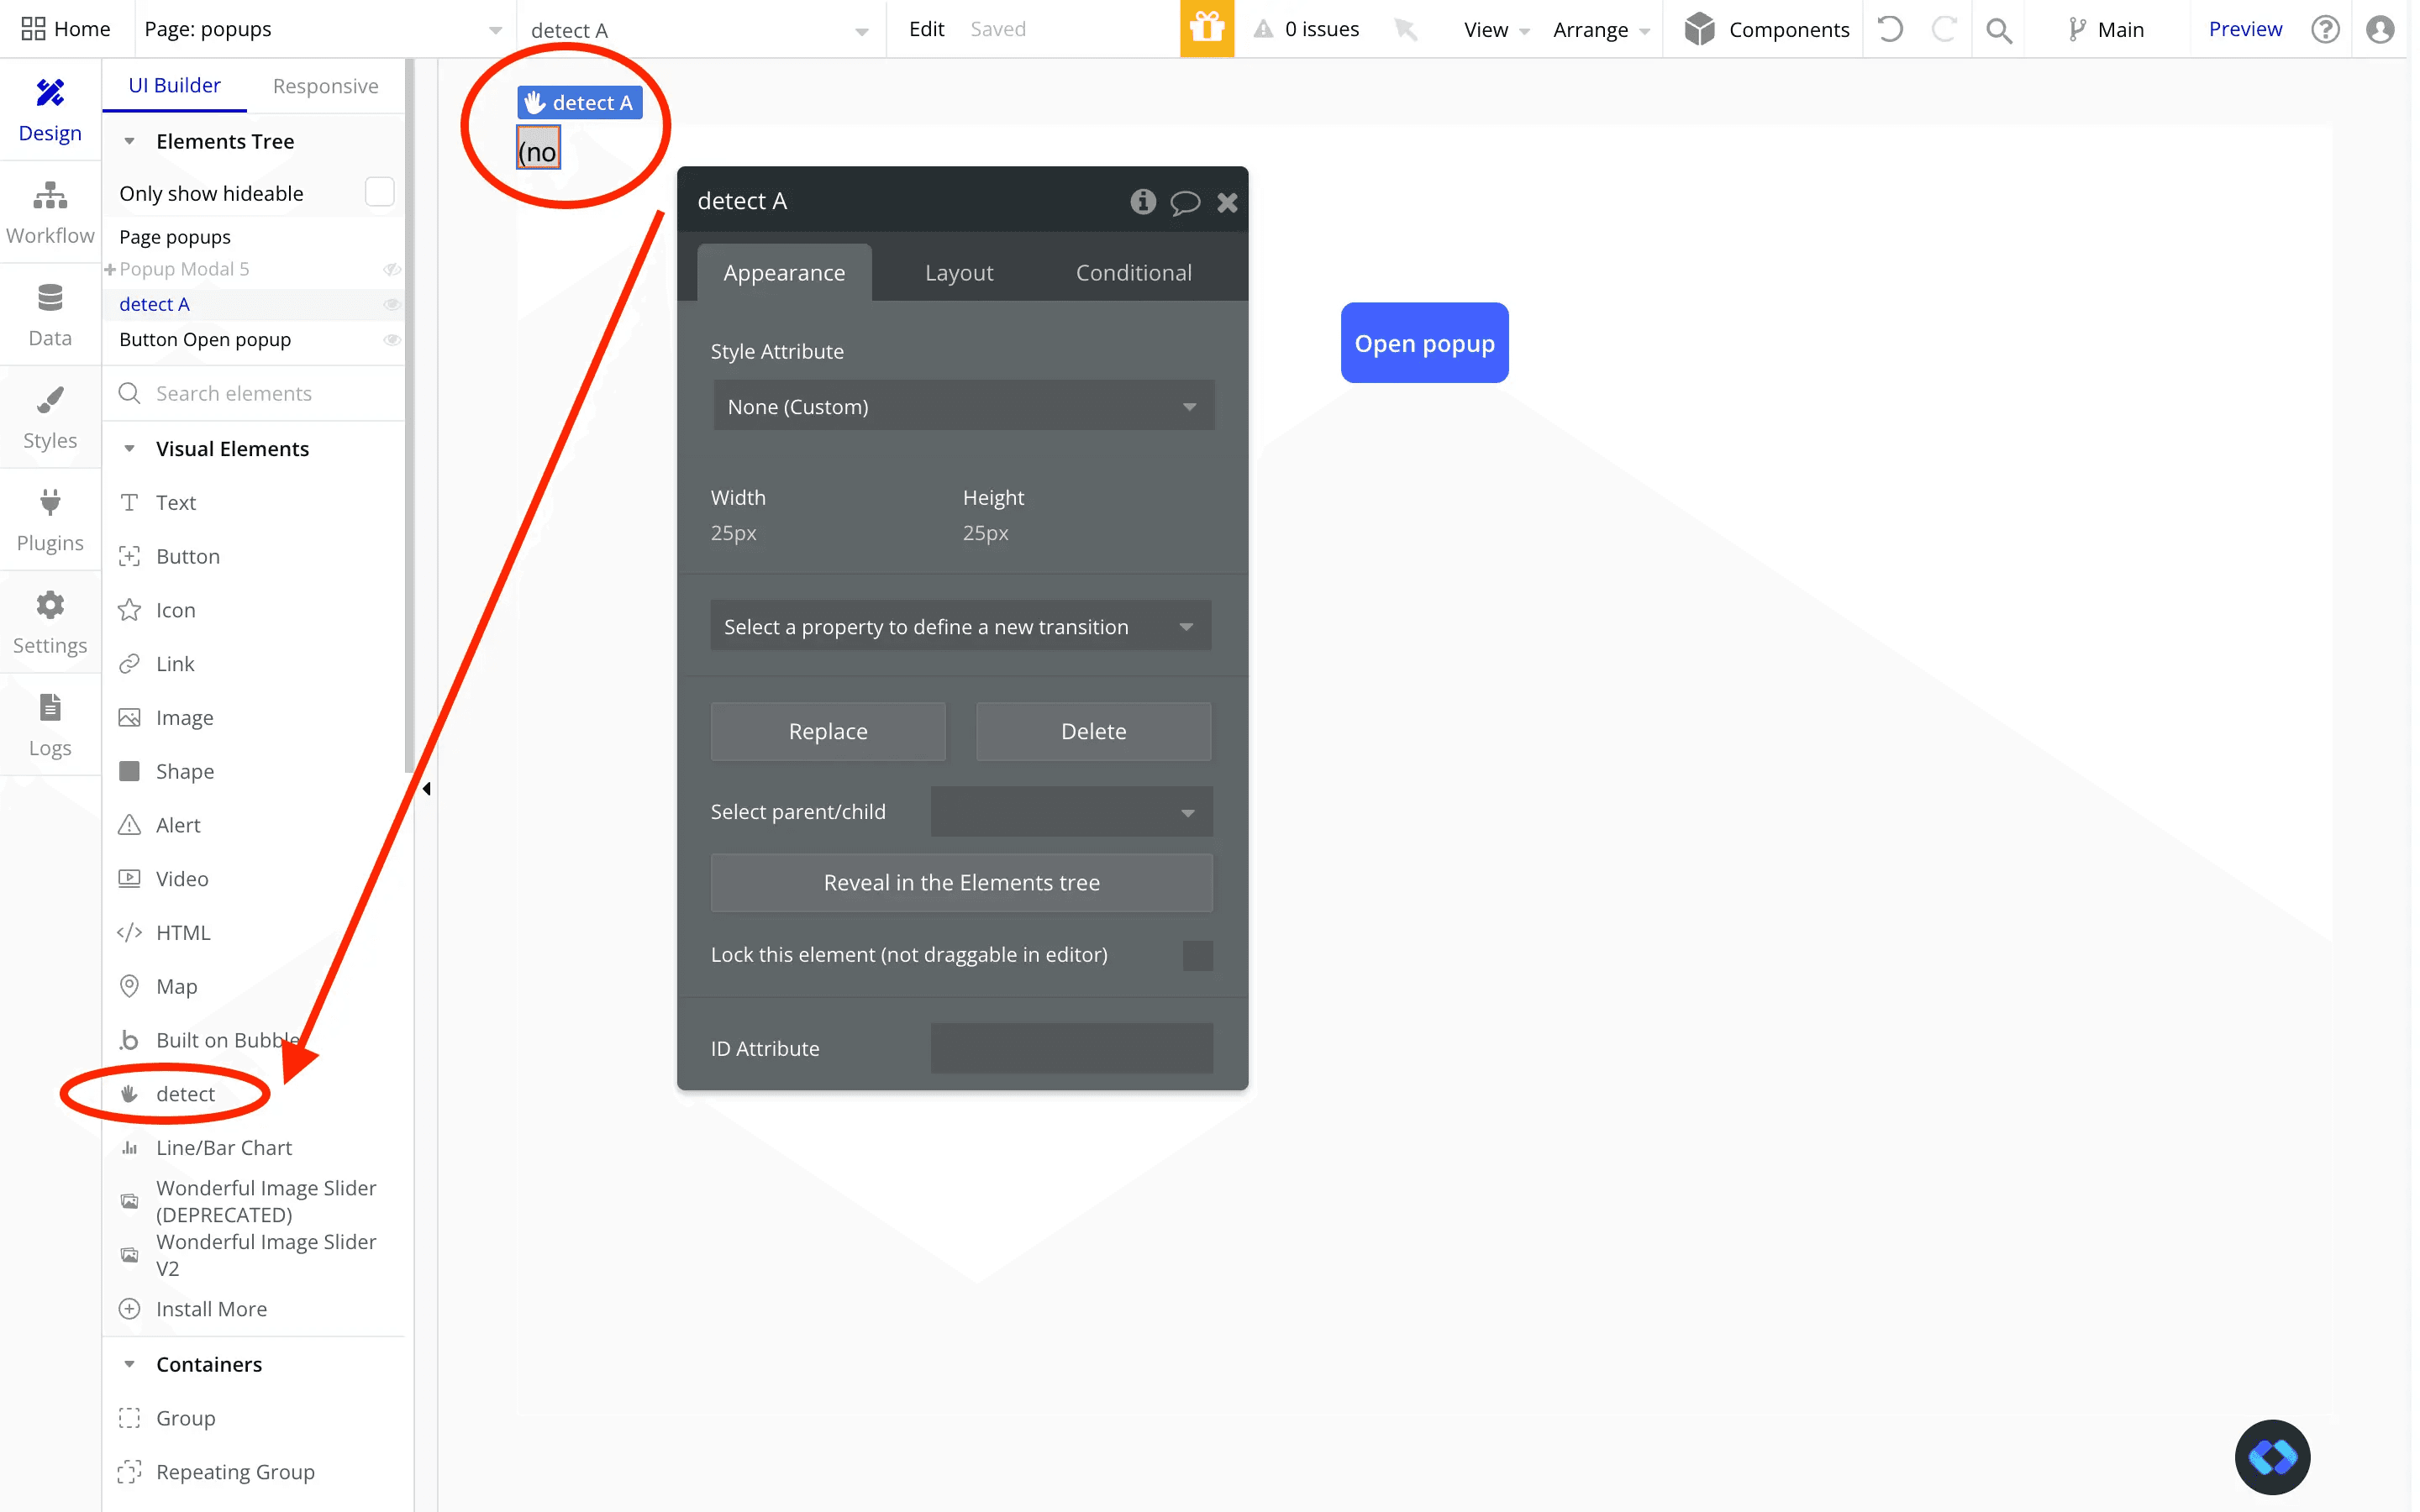This screenshot has width=2420, height=1512.
Task: Switch to the Data panel
Action: (x=50, y=314)
